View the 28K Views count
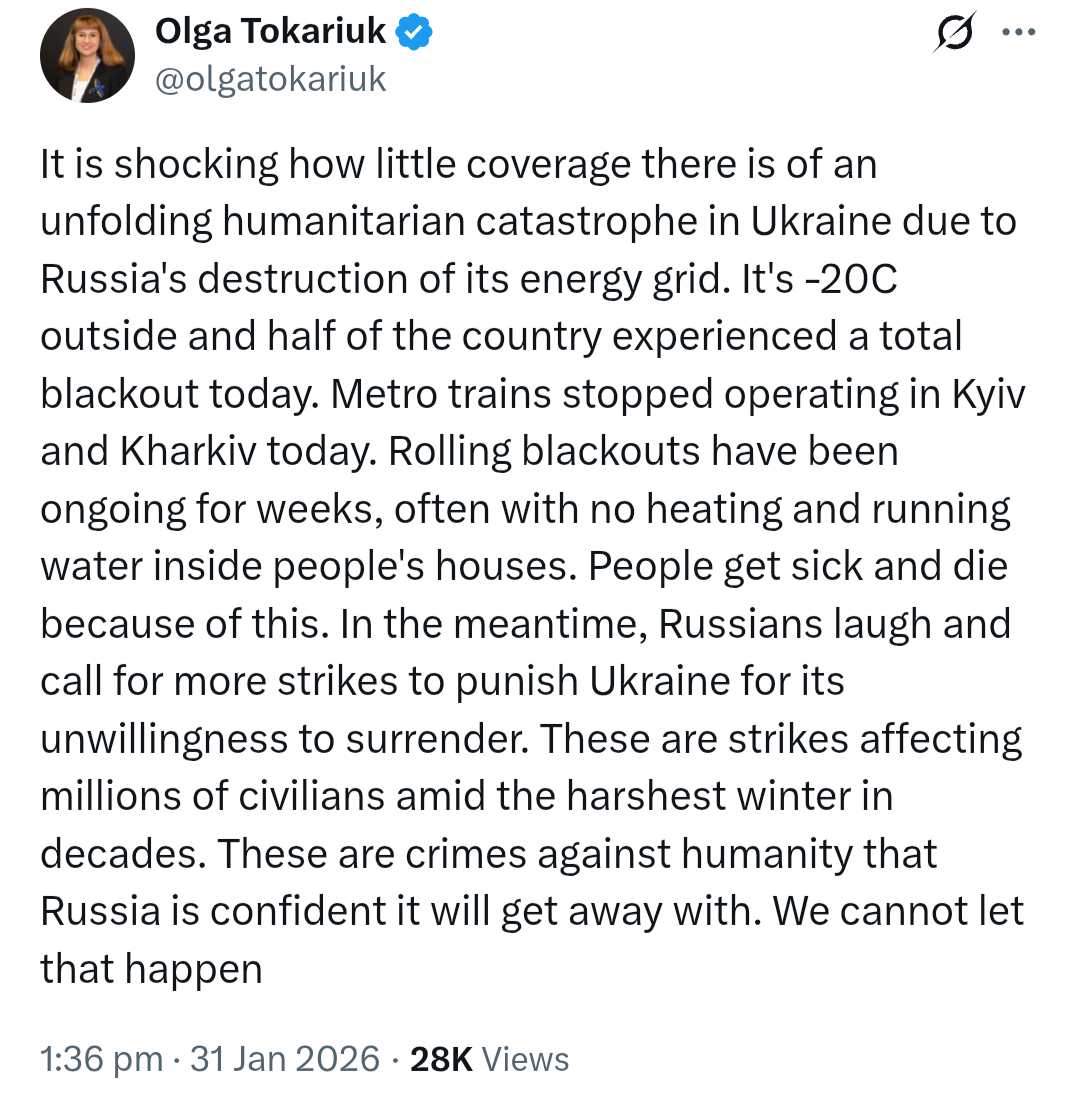The height and width of the screenshot is (1108, 1080). pyautogui.click(x=489, y=1059)
